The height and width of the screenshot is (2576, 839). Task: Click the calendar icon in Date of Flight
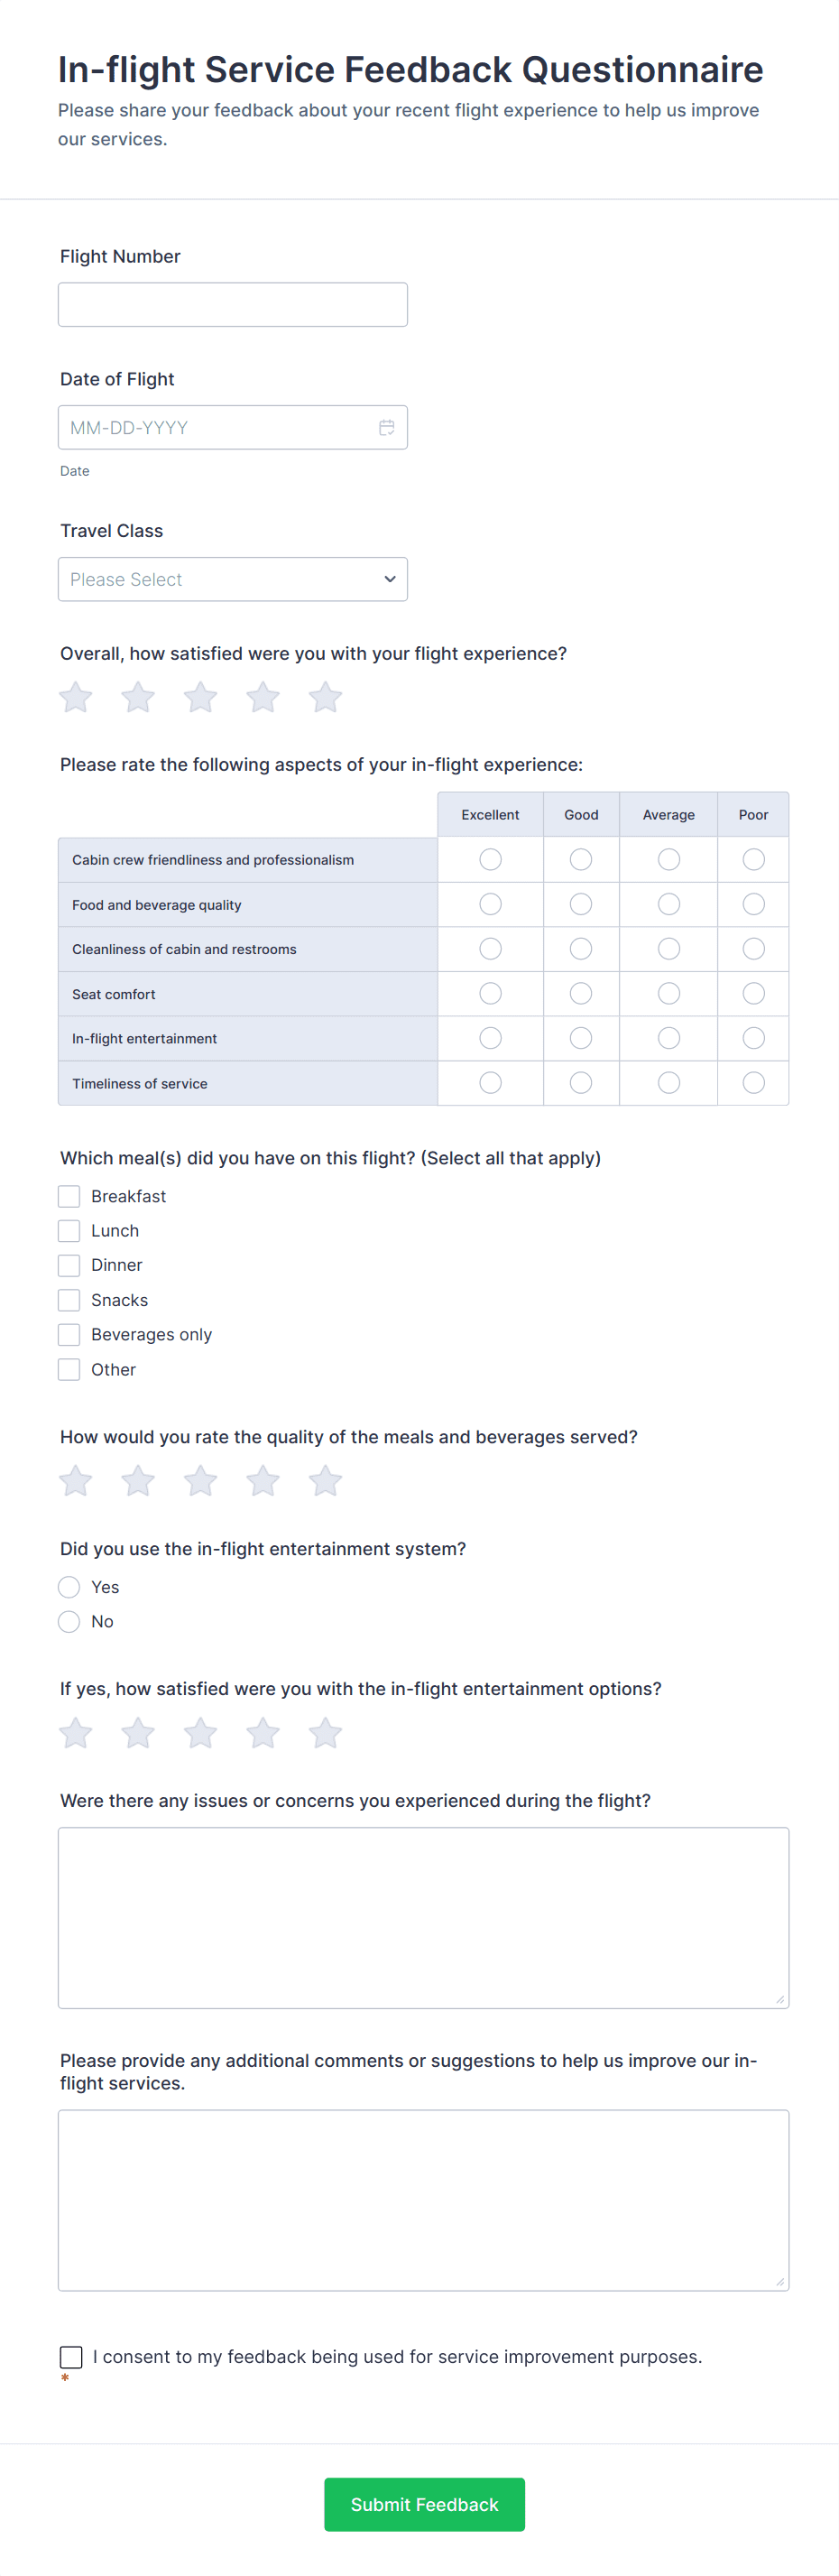(386, 428)
